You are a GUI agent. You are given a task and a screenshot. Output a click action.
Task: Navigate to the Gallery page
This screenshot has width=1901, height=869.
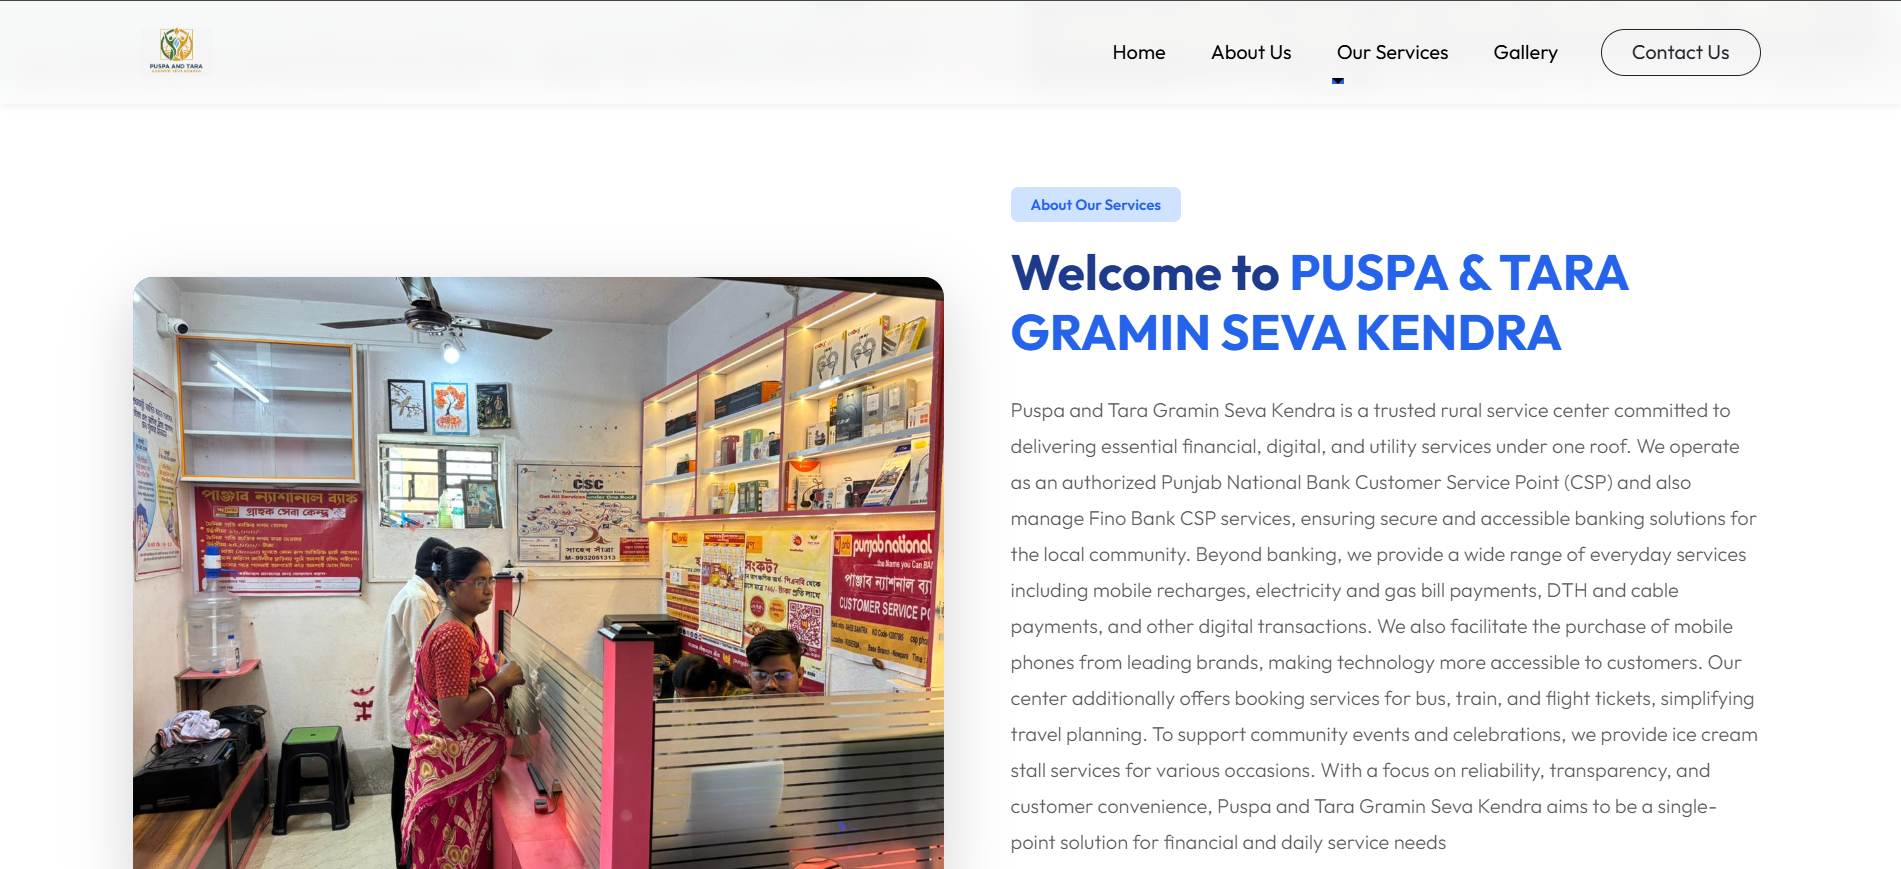point(1524,53)
